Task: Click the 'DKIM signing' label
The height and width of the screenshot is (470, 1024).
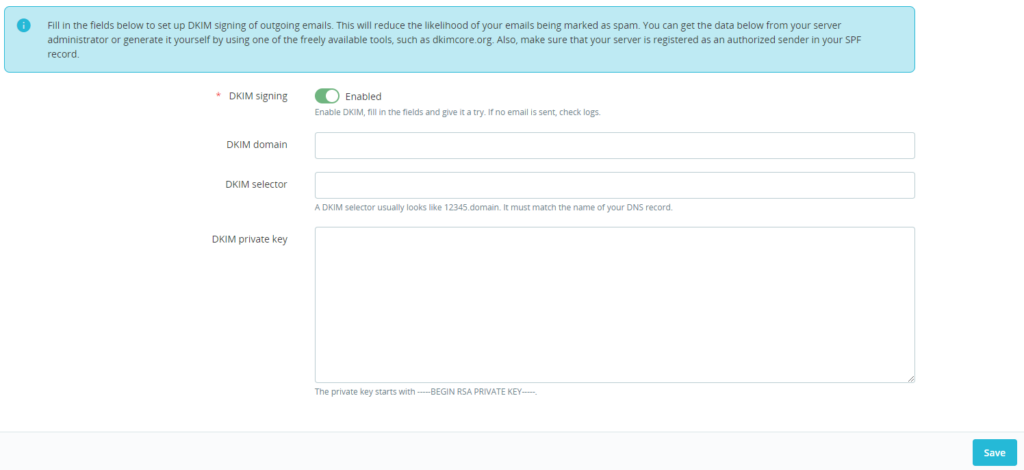Action: pyautogui.click(x=258, y=96)
